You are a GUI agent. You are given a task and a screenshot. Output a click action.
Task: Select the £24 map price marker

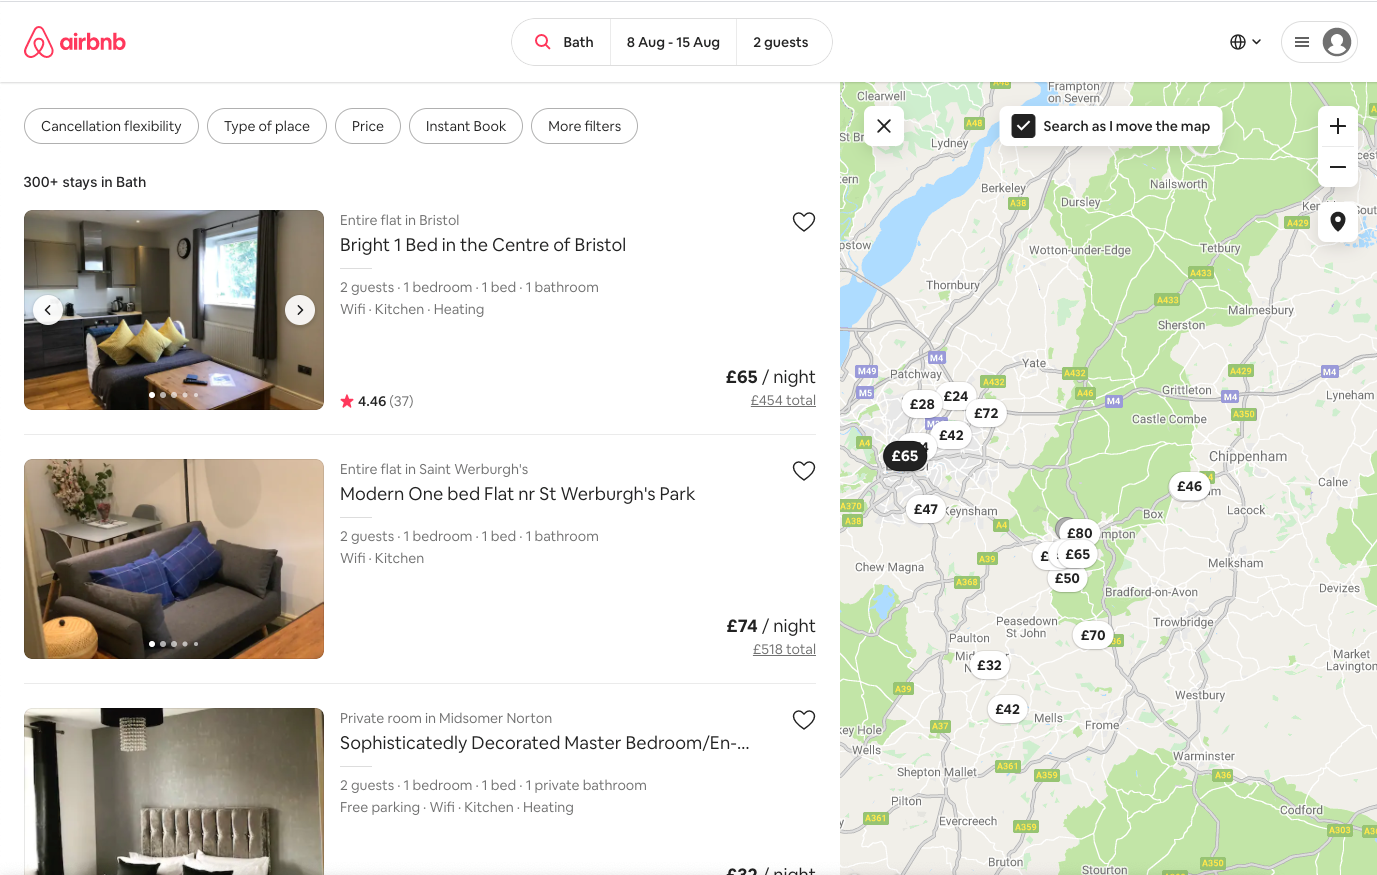point(956,396)
